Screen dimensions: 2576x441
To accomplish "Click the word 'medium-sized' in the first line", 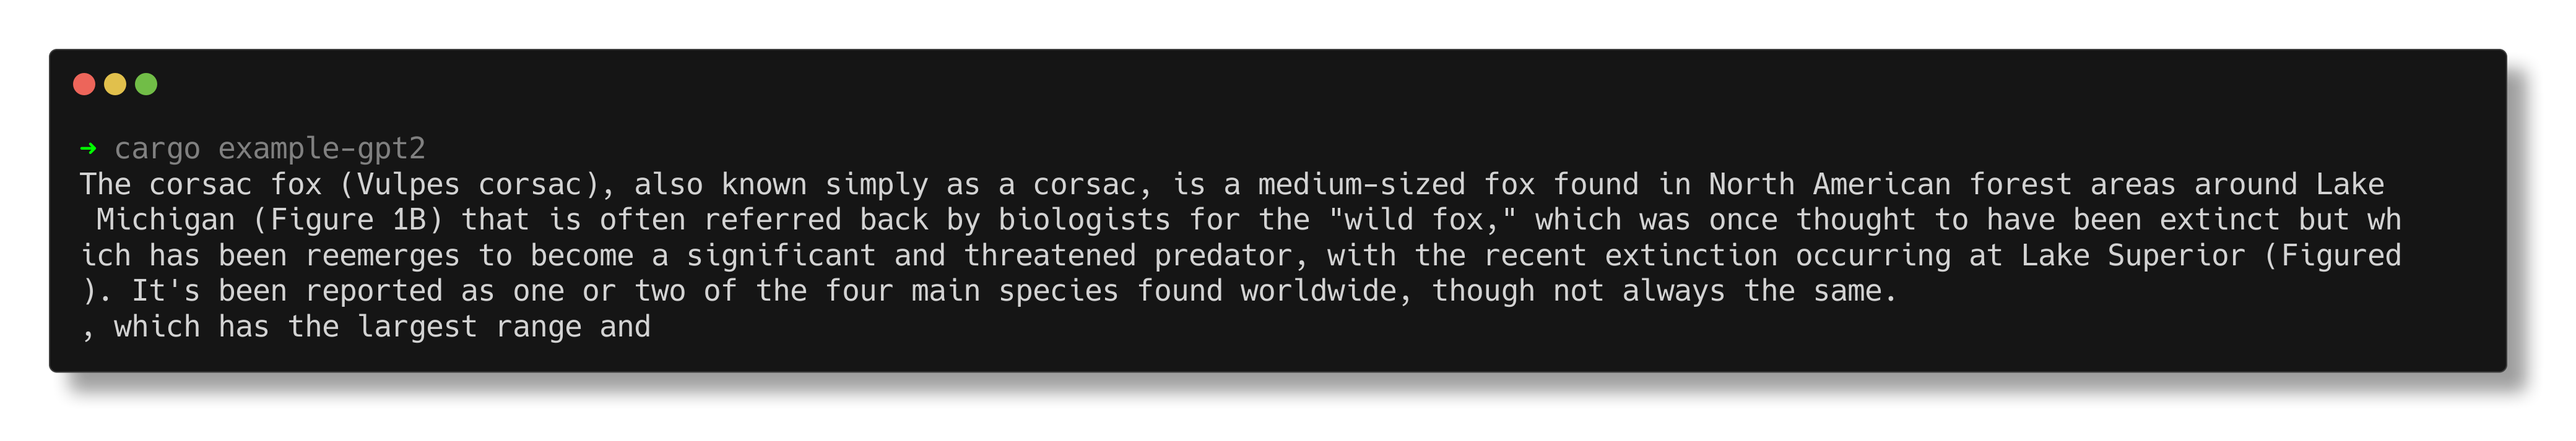I will pyautogui.click(x=1361, y=184).
